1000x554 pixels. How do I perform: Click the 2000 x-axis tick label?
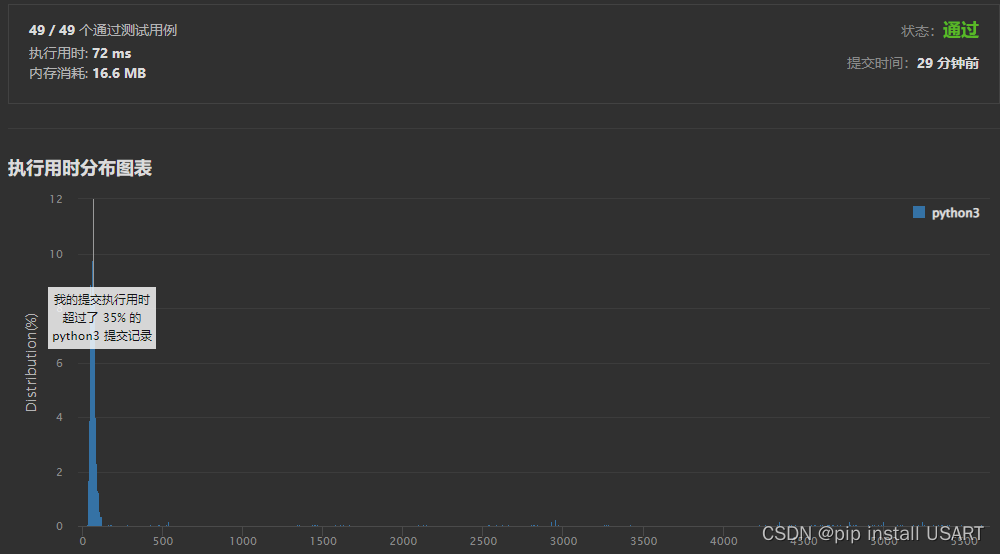(403, 541)
